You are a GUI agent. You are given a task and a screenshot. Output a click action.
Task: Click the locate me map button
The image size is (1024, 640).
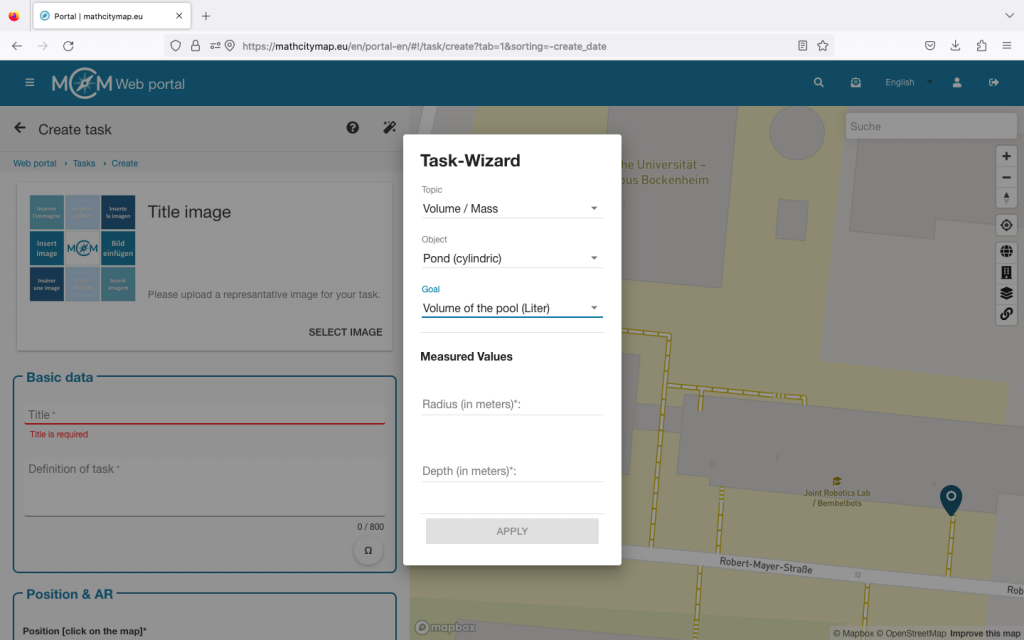pyautogui.click(x=1006, y=225)
